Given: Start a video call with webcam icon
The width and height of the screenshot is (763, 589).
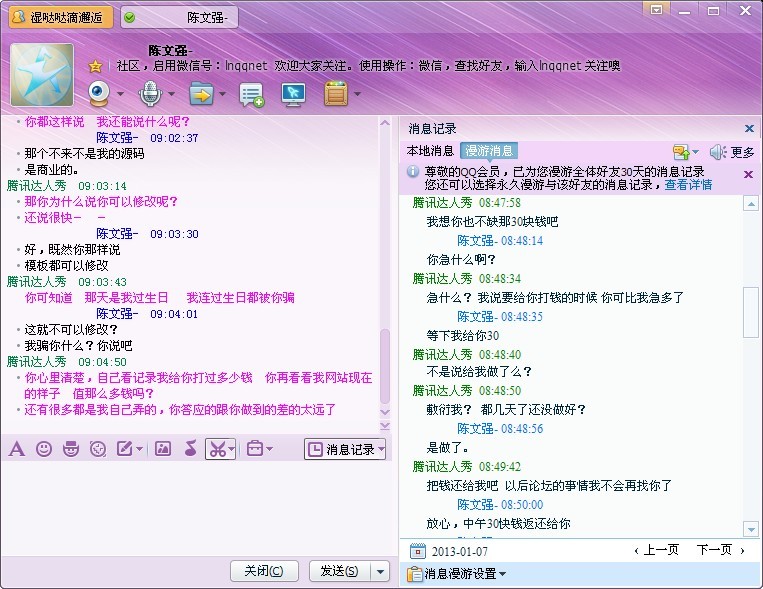Looking at the screenshot, I should tap(99, 93).
